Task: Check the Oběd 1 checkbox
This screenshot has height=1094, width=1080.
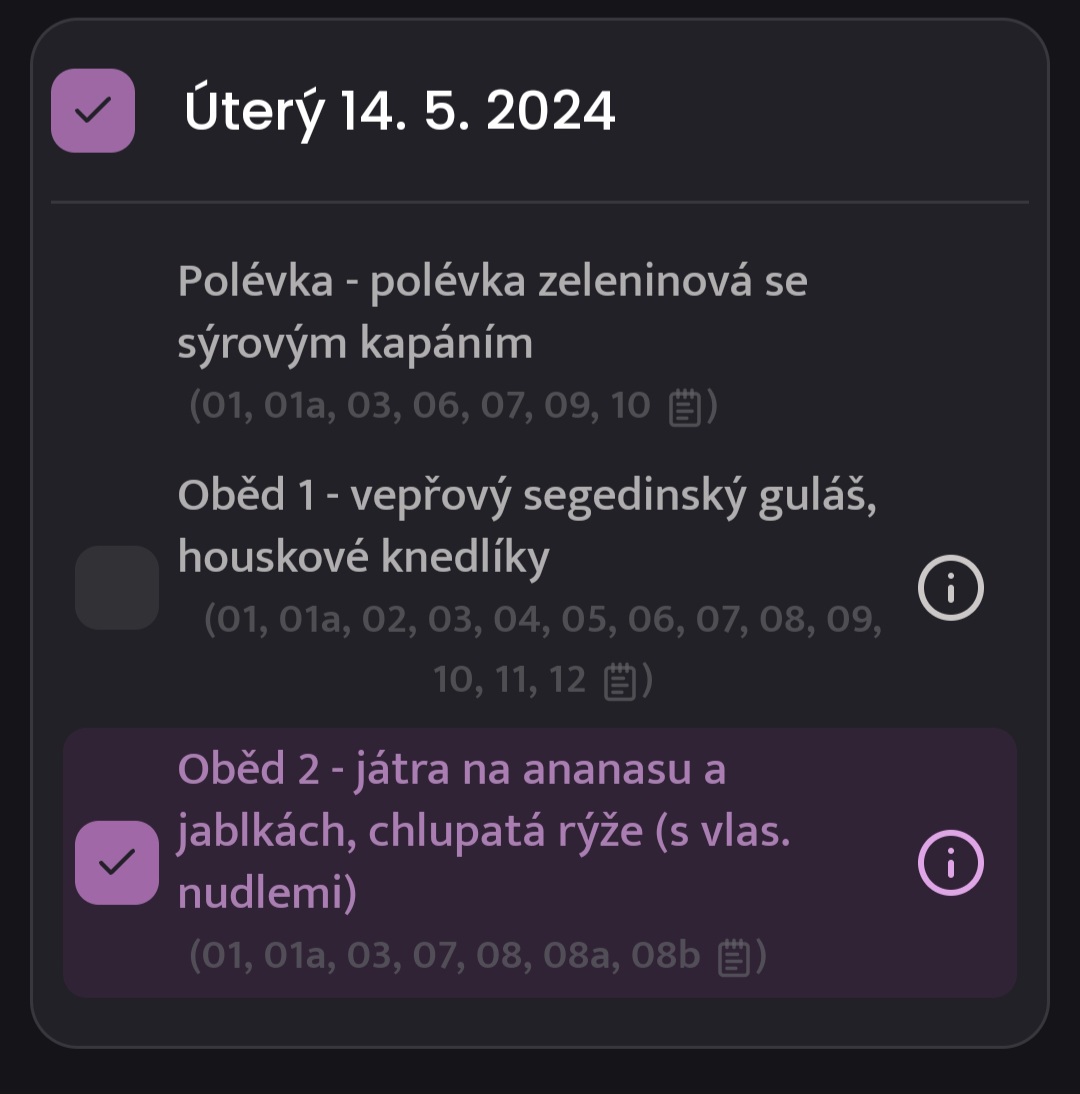Action: (117, 587)
